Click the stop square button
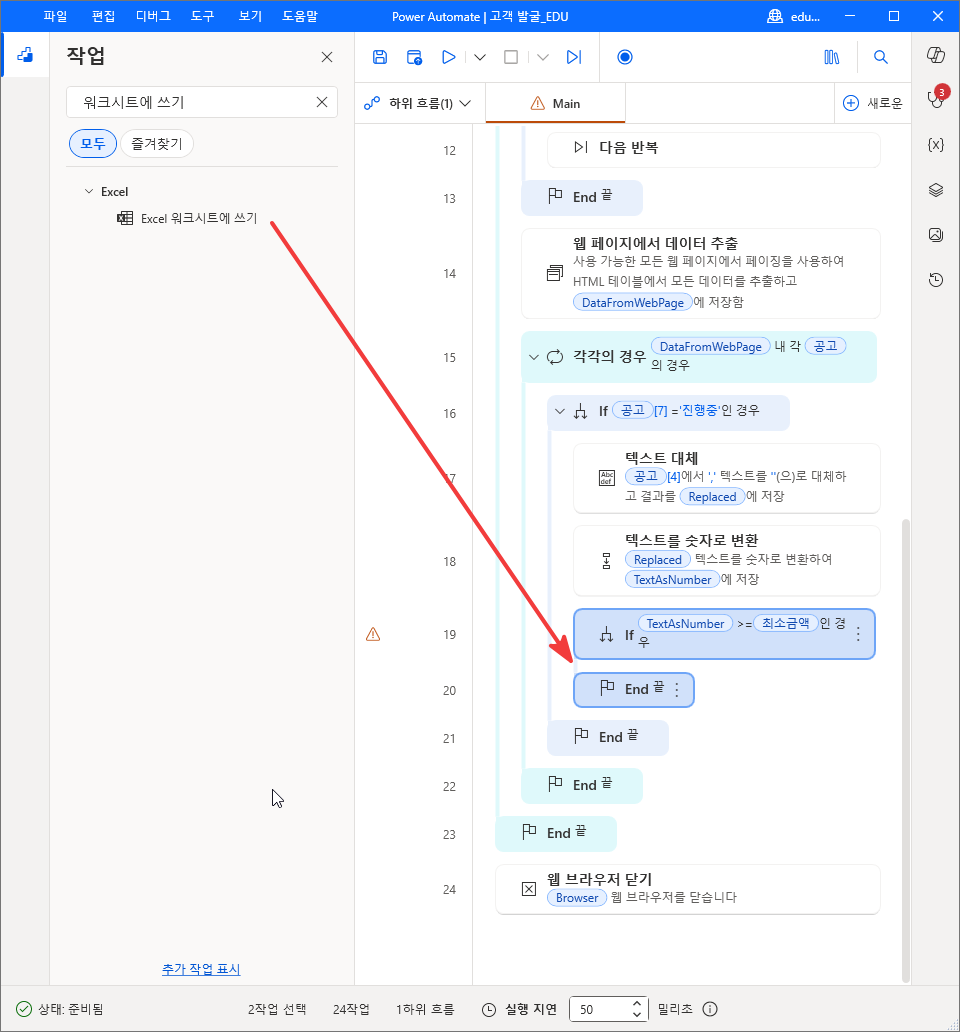The width and height of the screenshot is (960, 1032). pos(511,57)
